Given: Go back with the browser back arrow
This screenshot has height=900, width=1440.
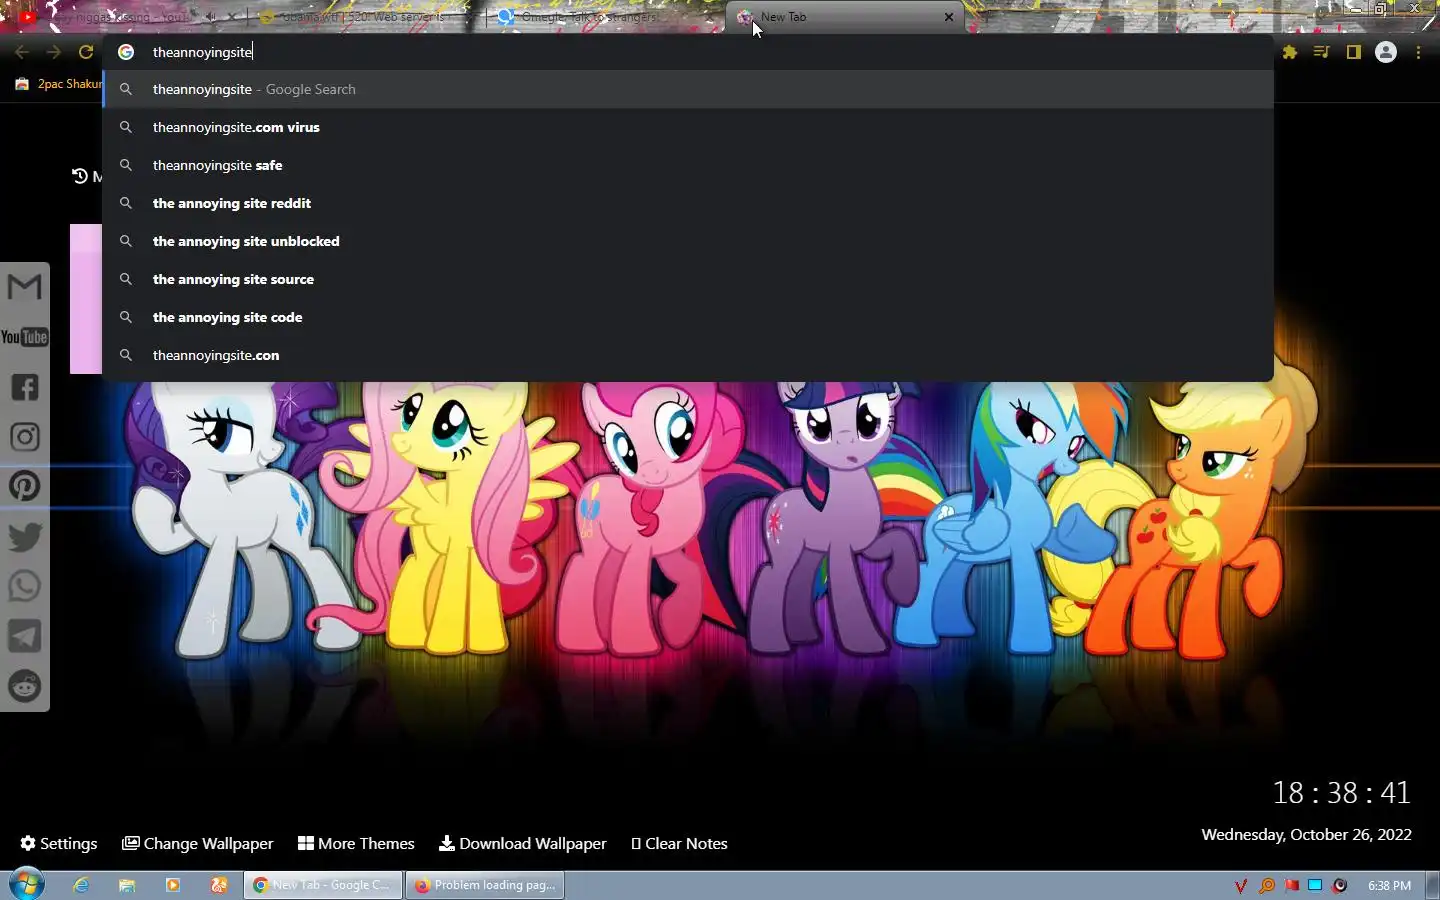Looking at the screenshot, I should 22,52.
